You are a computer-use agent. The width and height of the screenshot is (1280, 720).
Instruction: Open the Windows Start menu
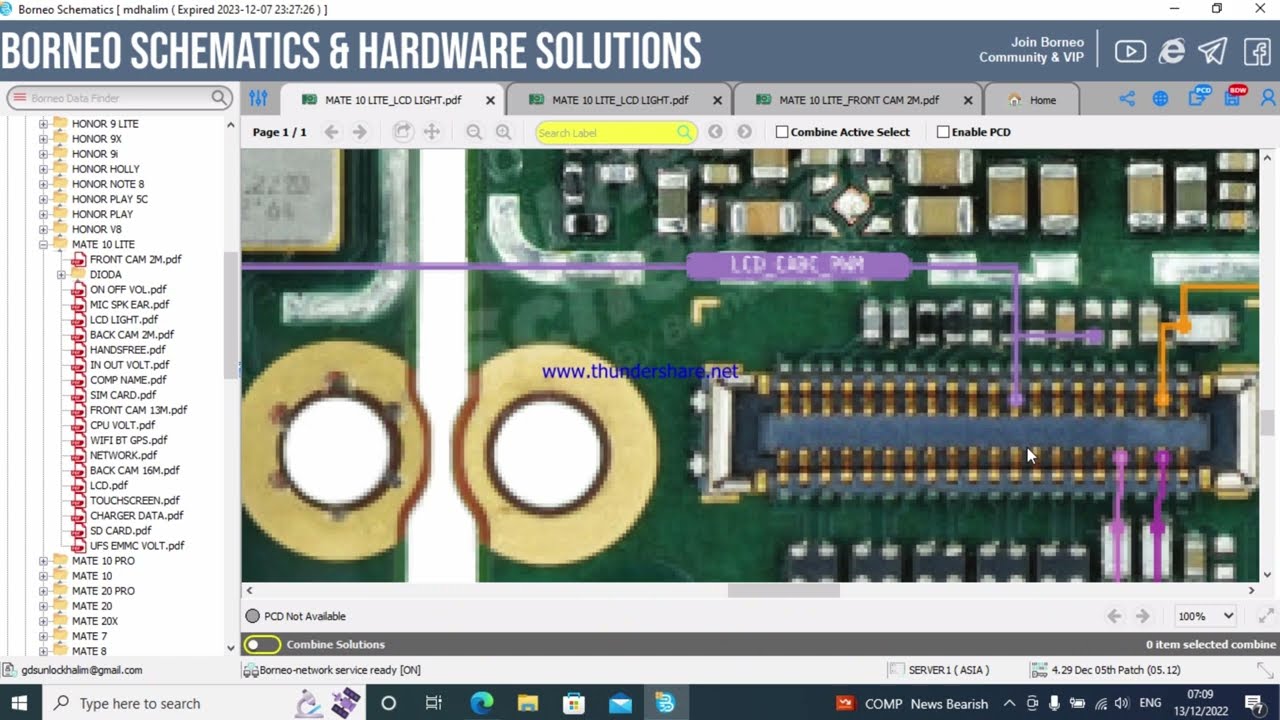coord(20,703)
